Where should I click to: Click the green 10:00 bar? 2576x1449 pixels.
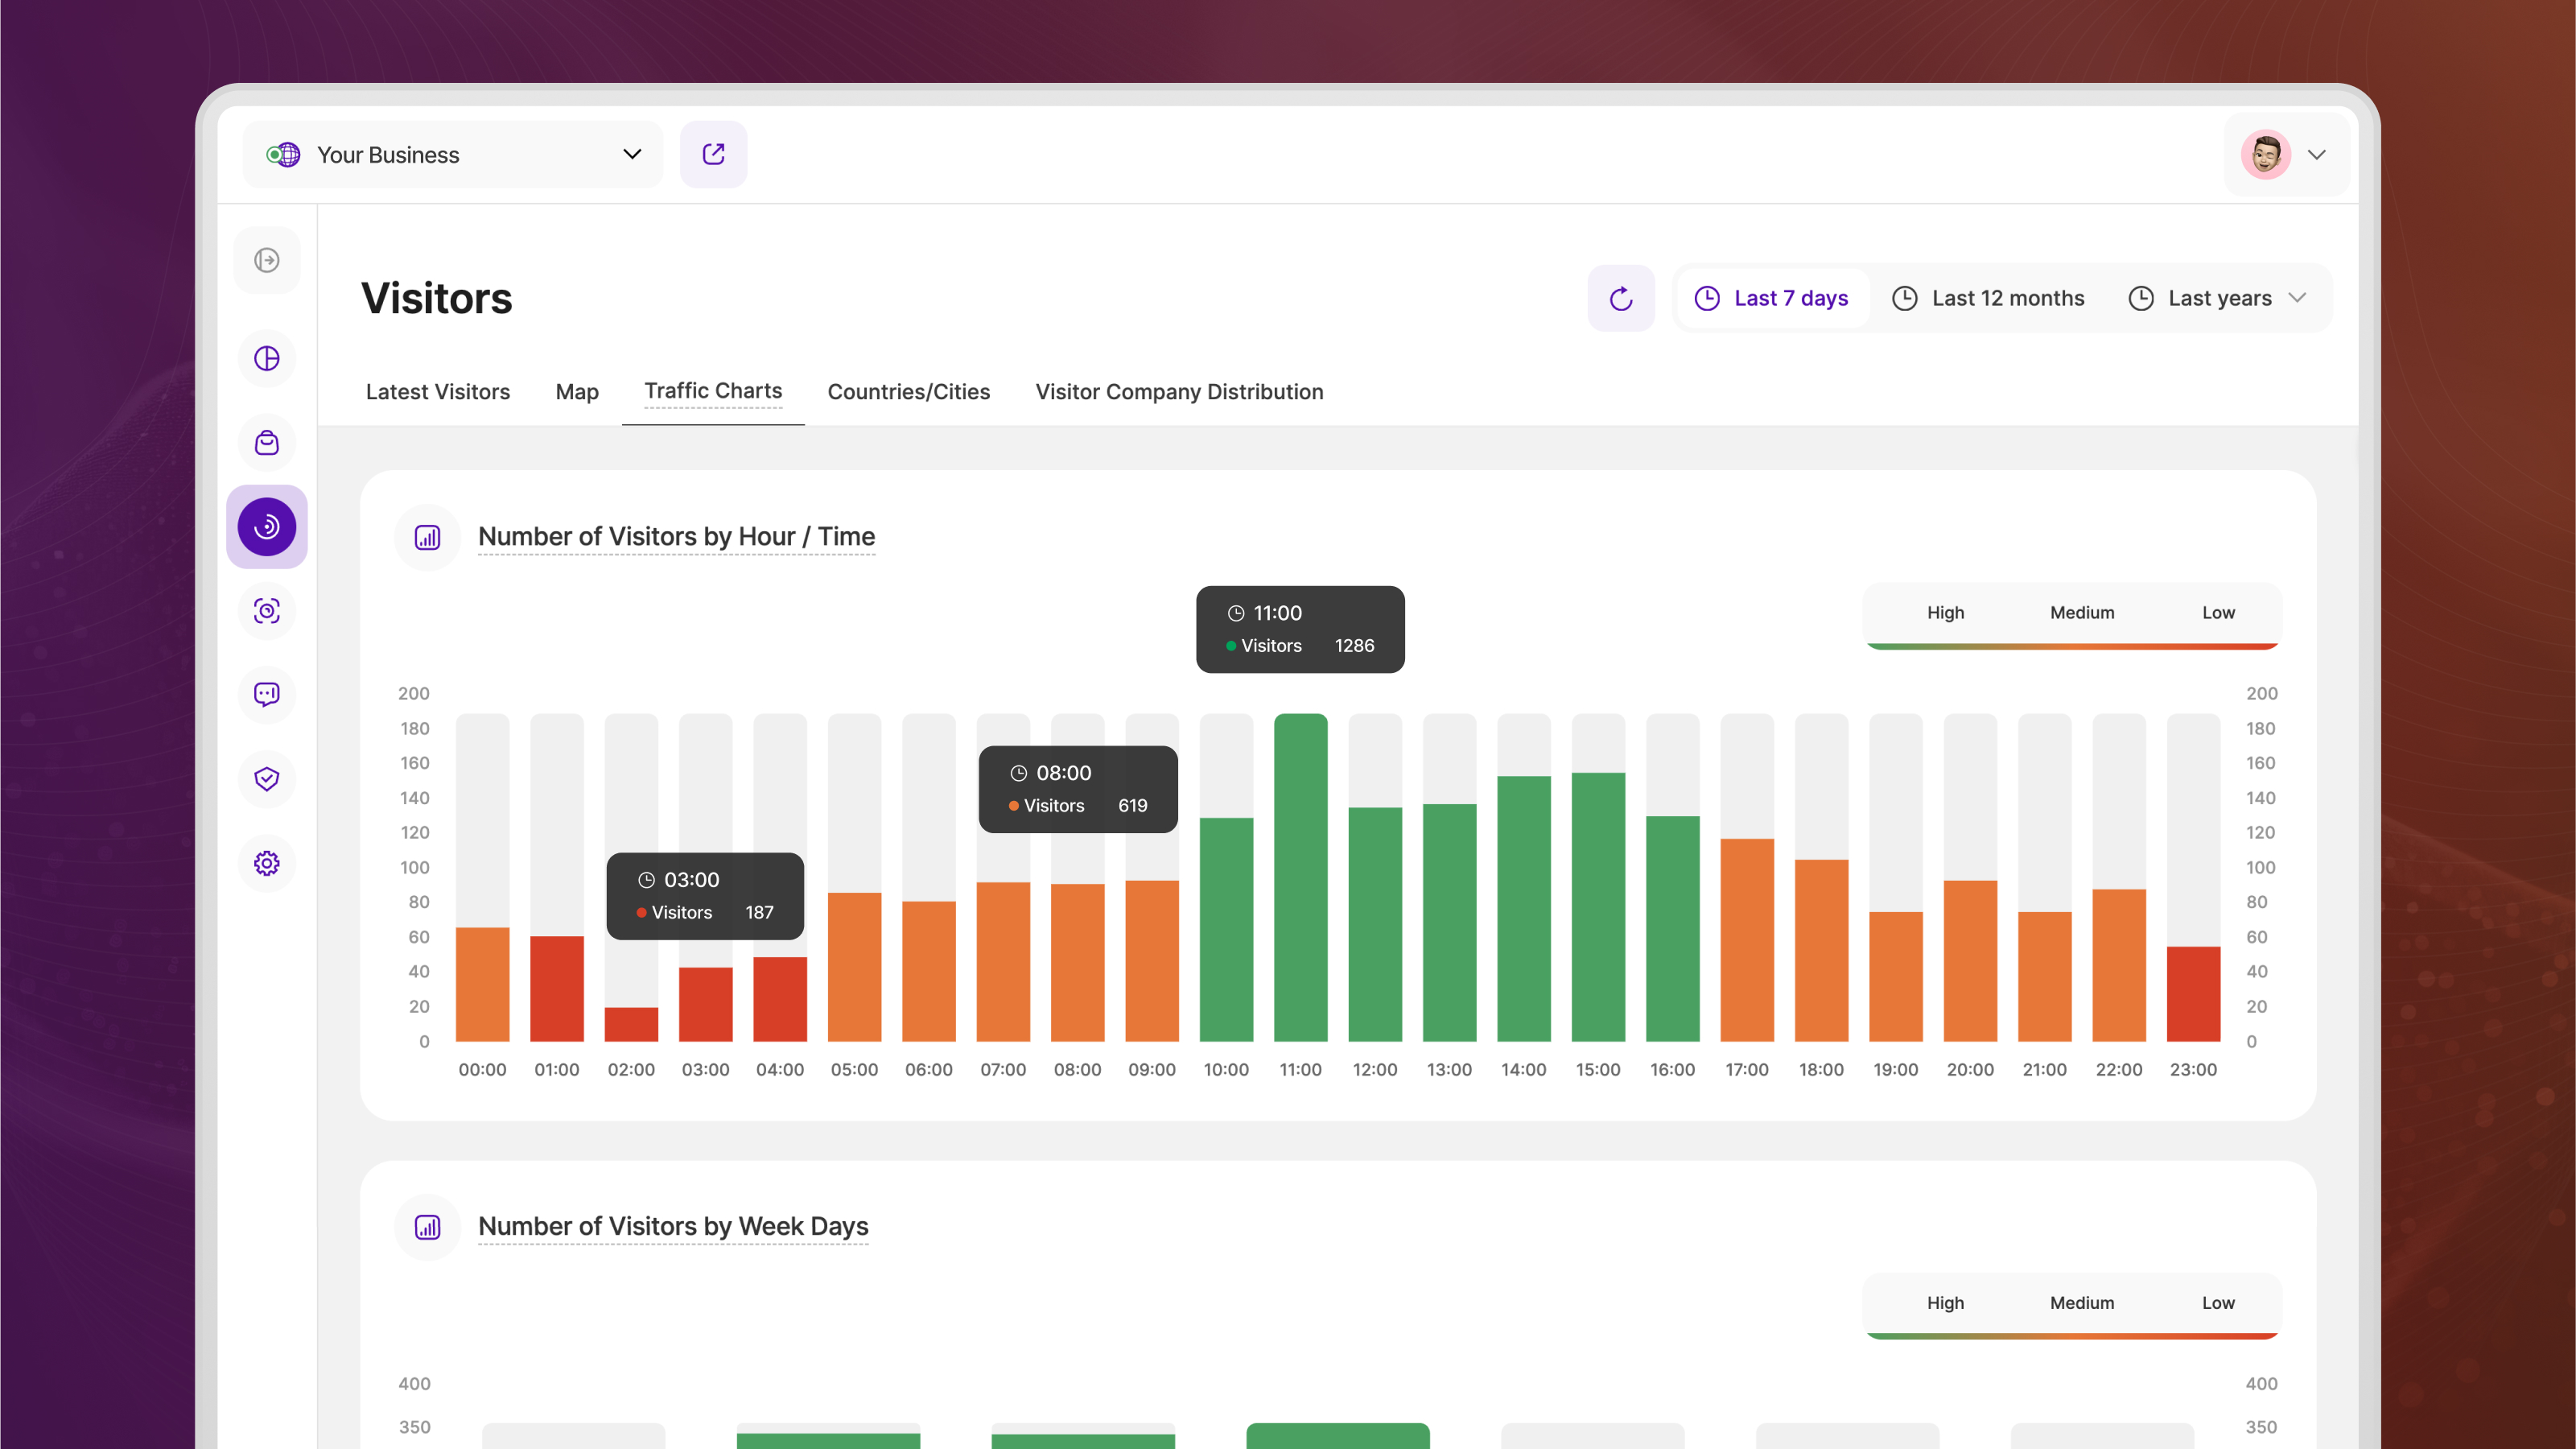click(1226, 930)
